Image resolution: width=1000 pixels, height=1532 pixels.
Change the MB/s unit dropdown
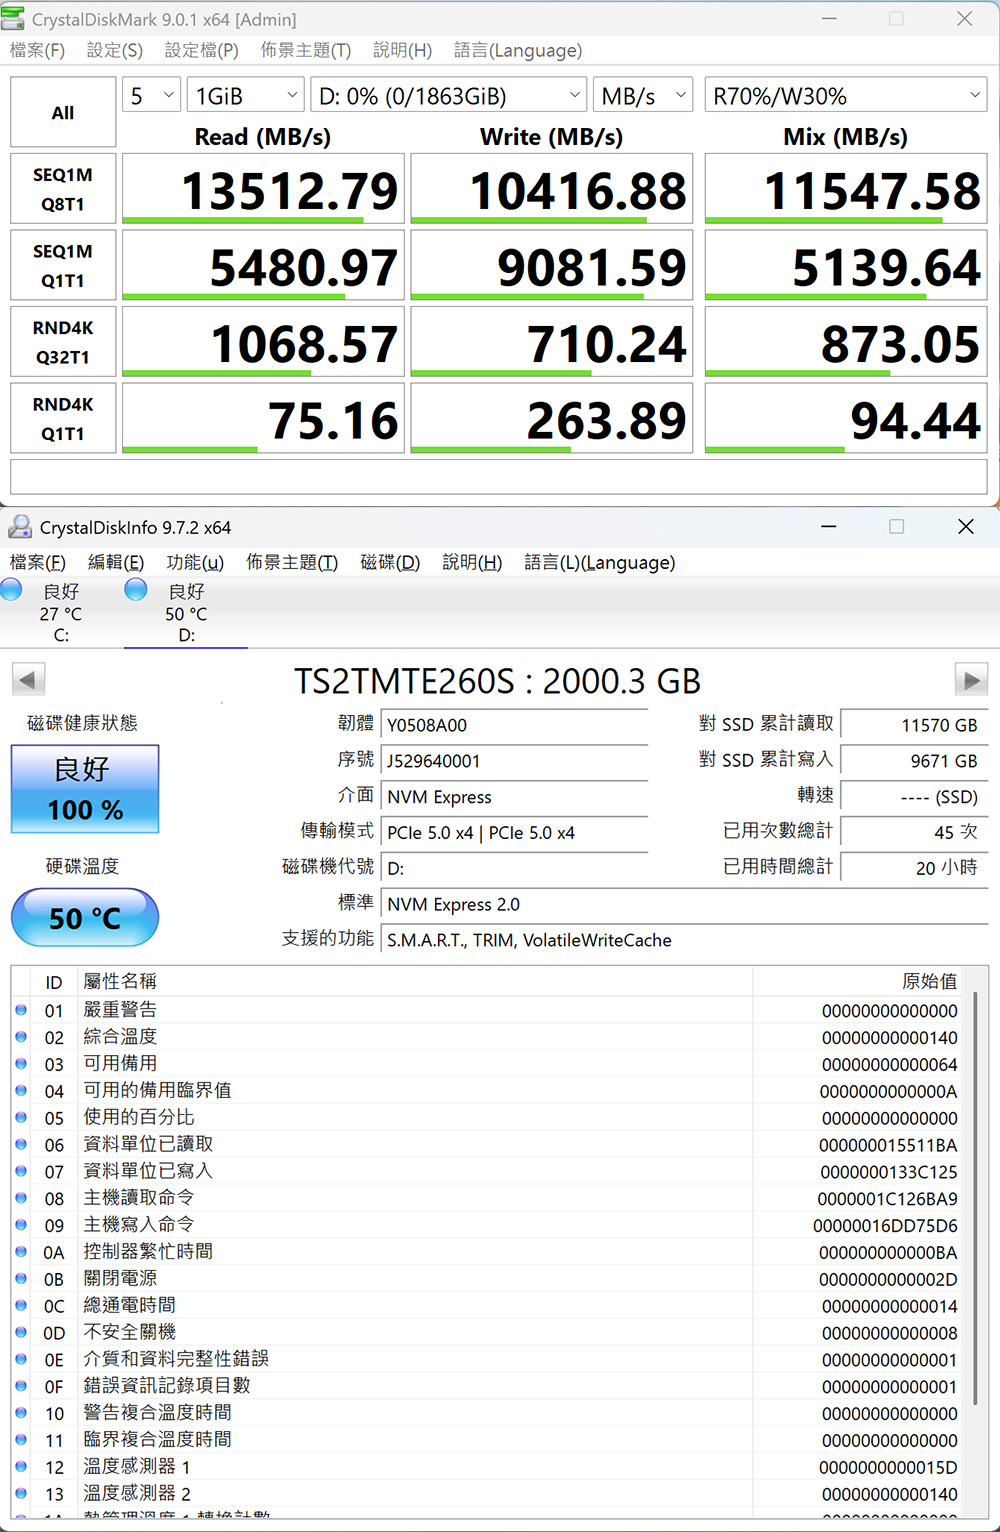642,96
